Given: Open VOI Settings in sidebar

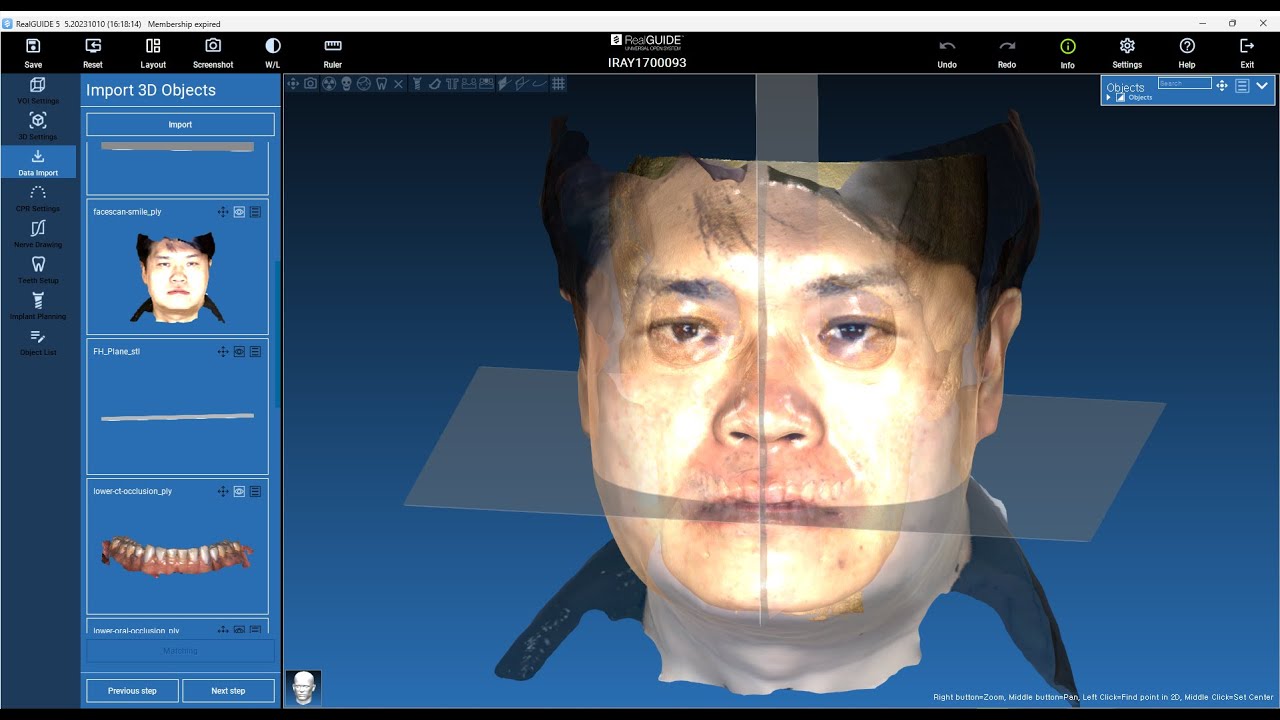Looking at the screenshot, I should tap(38, 91).
